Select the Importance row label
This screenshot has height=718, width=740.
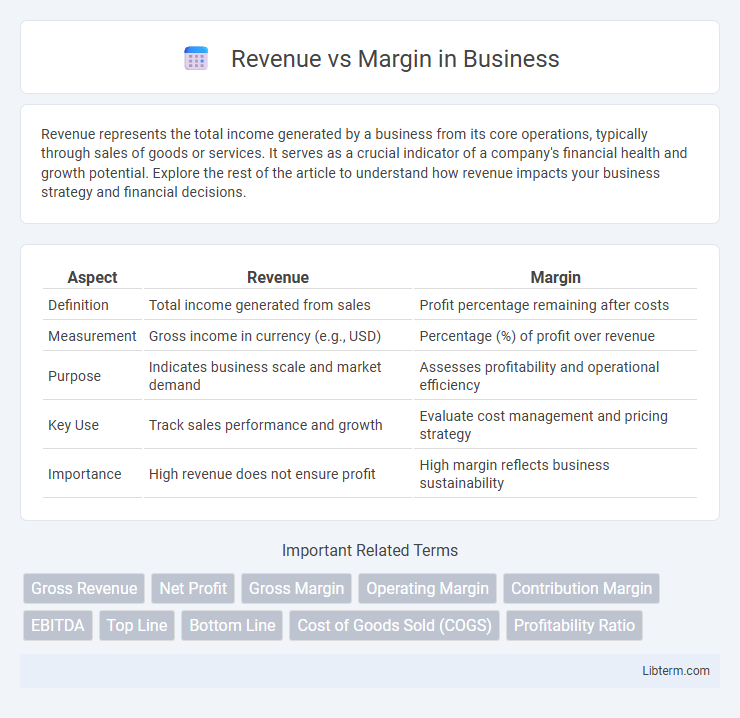pos(84,474)
